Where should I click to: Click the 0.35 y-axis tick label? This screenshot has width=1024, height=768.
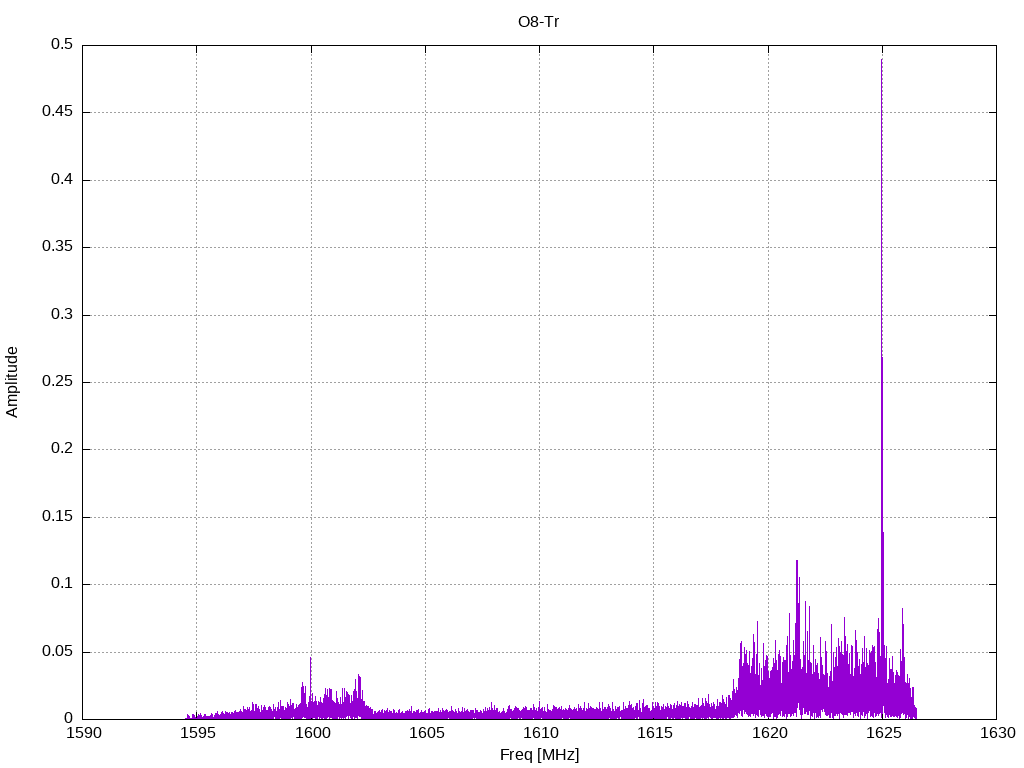[57, 247]
